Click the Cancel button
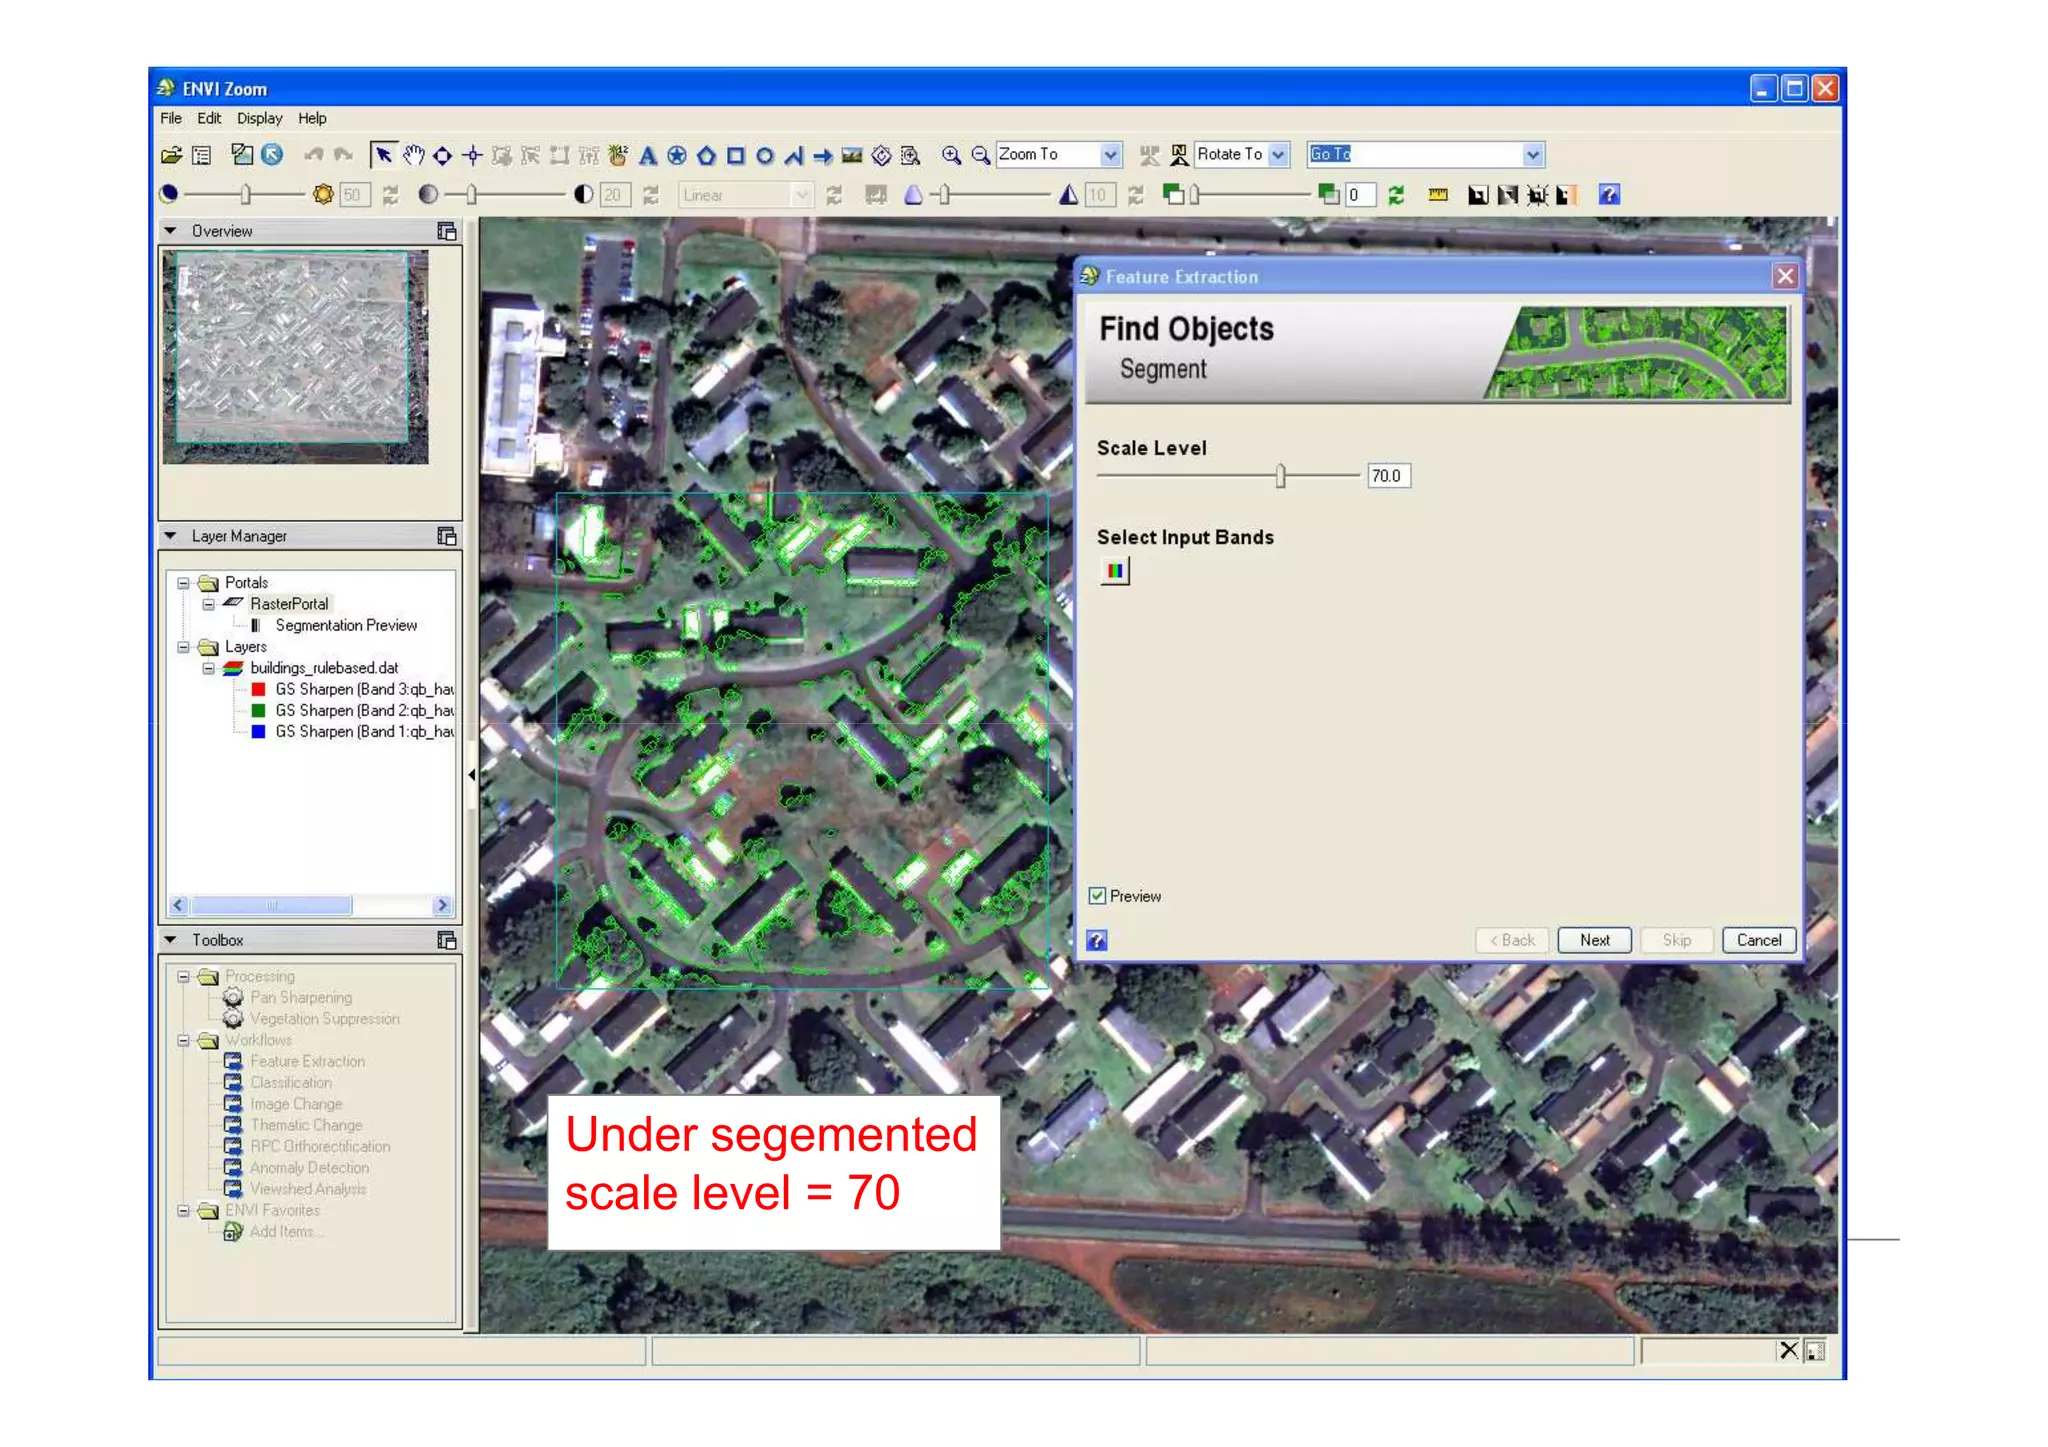This screenshot has height=1447, width=2048. 1759,940
